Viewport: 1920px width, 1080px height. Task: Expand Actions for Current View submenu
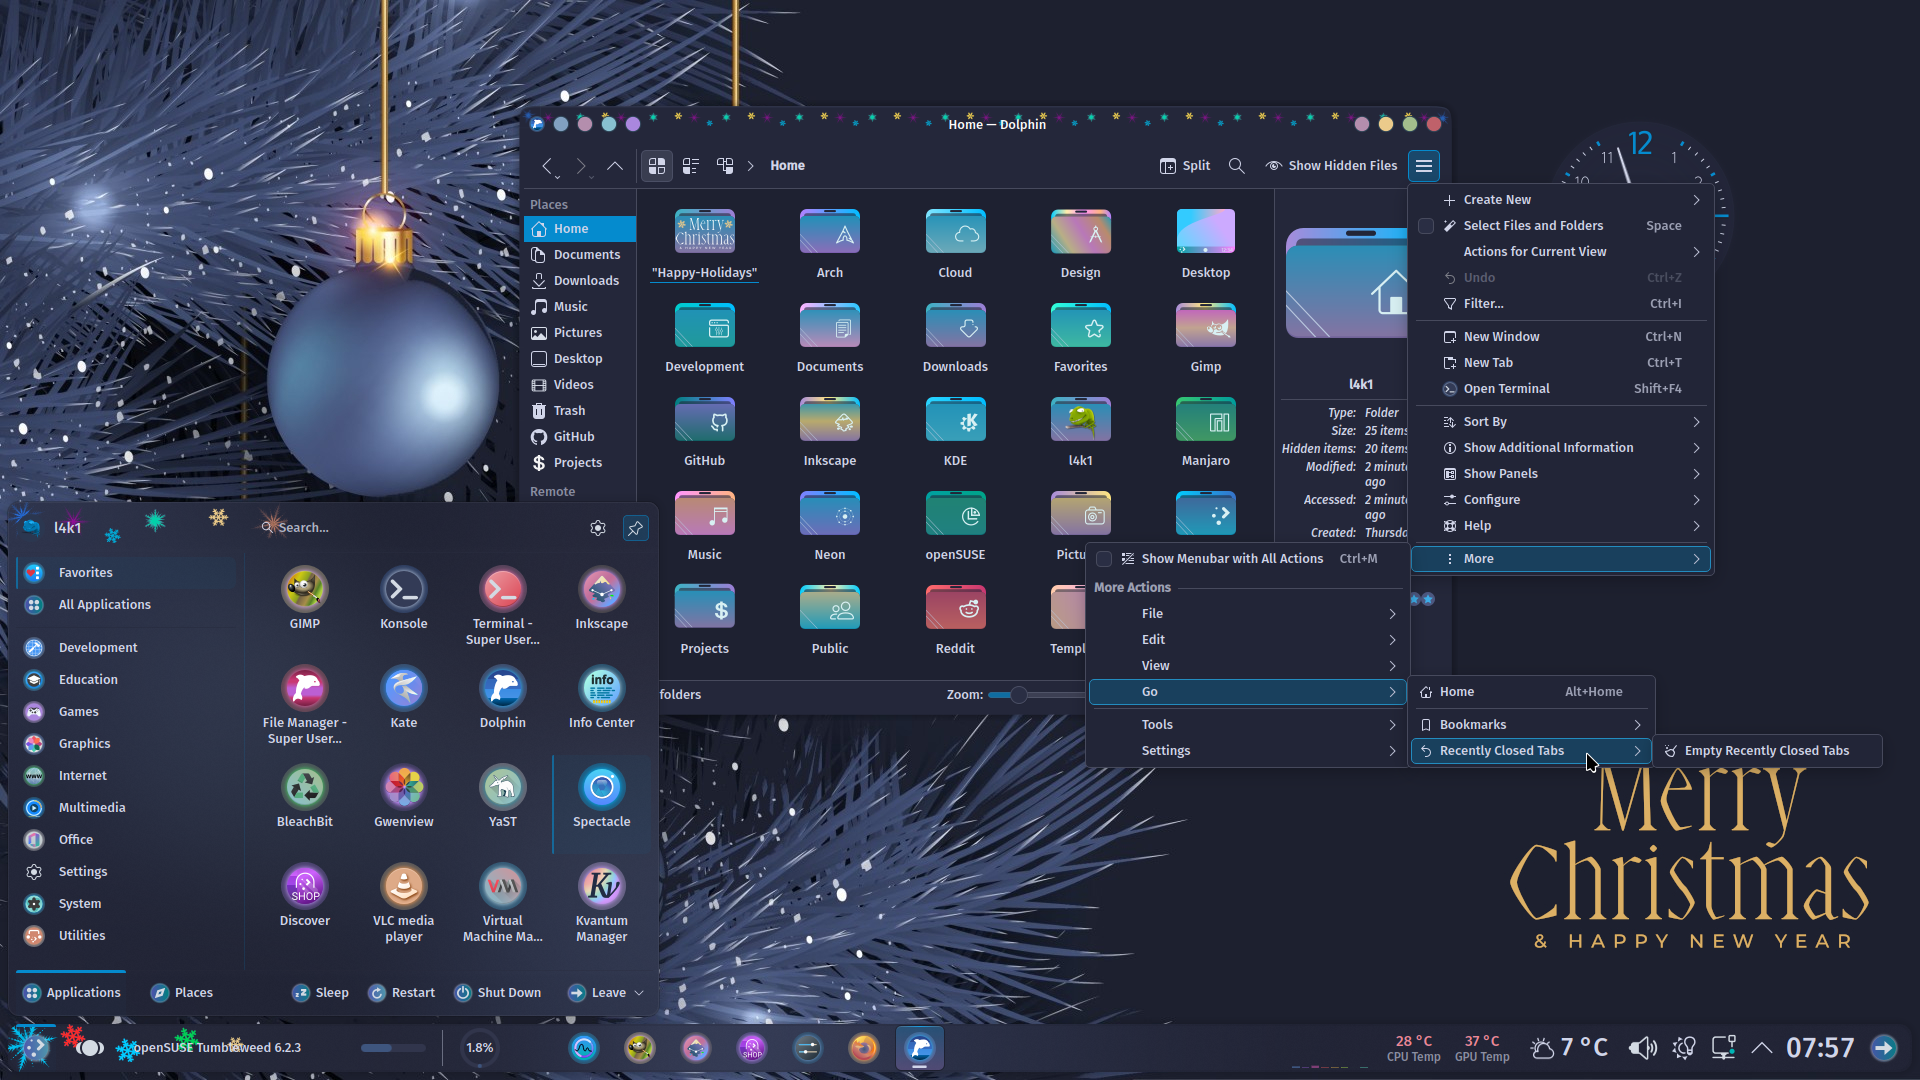(x=1561, y=252)
